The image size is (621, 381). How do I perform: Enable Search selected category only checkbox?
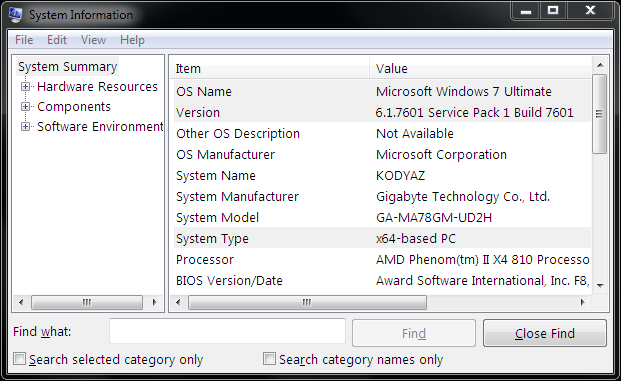tap(19, 359)
